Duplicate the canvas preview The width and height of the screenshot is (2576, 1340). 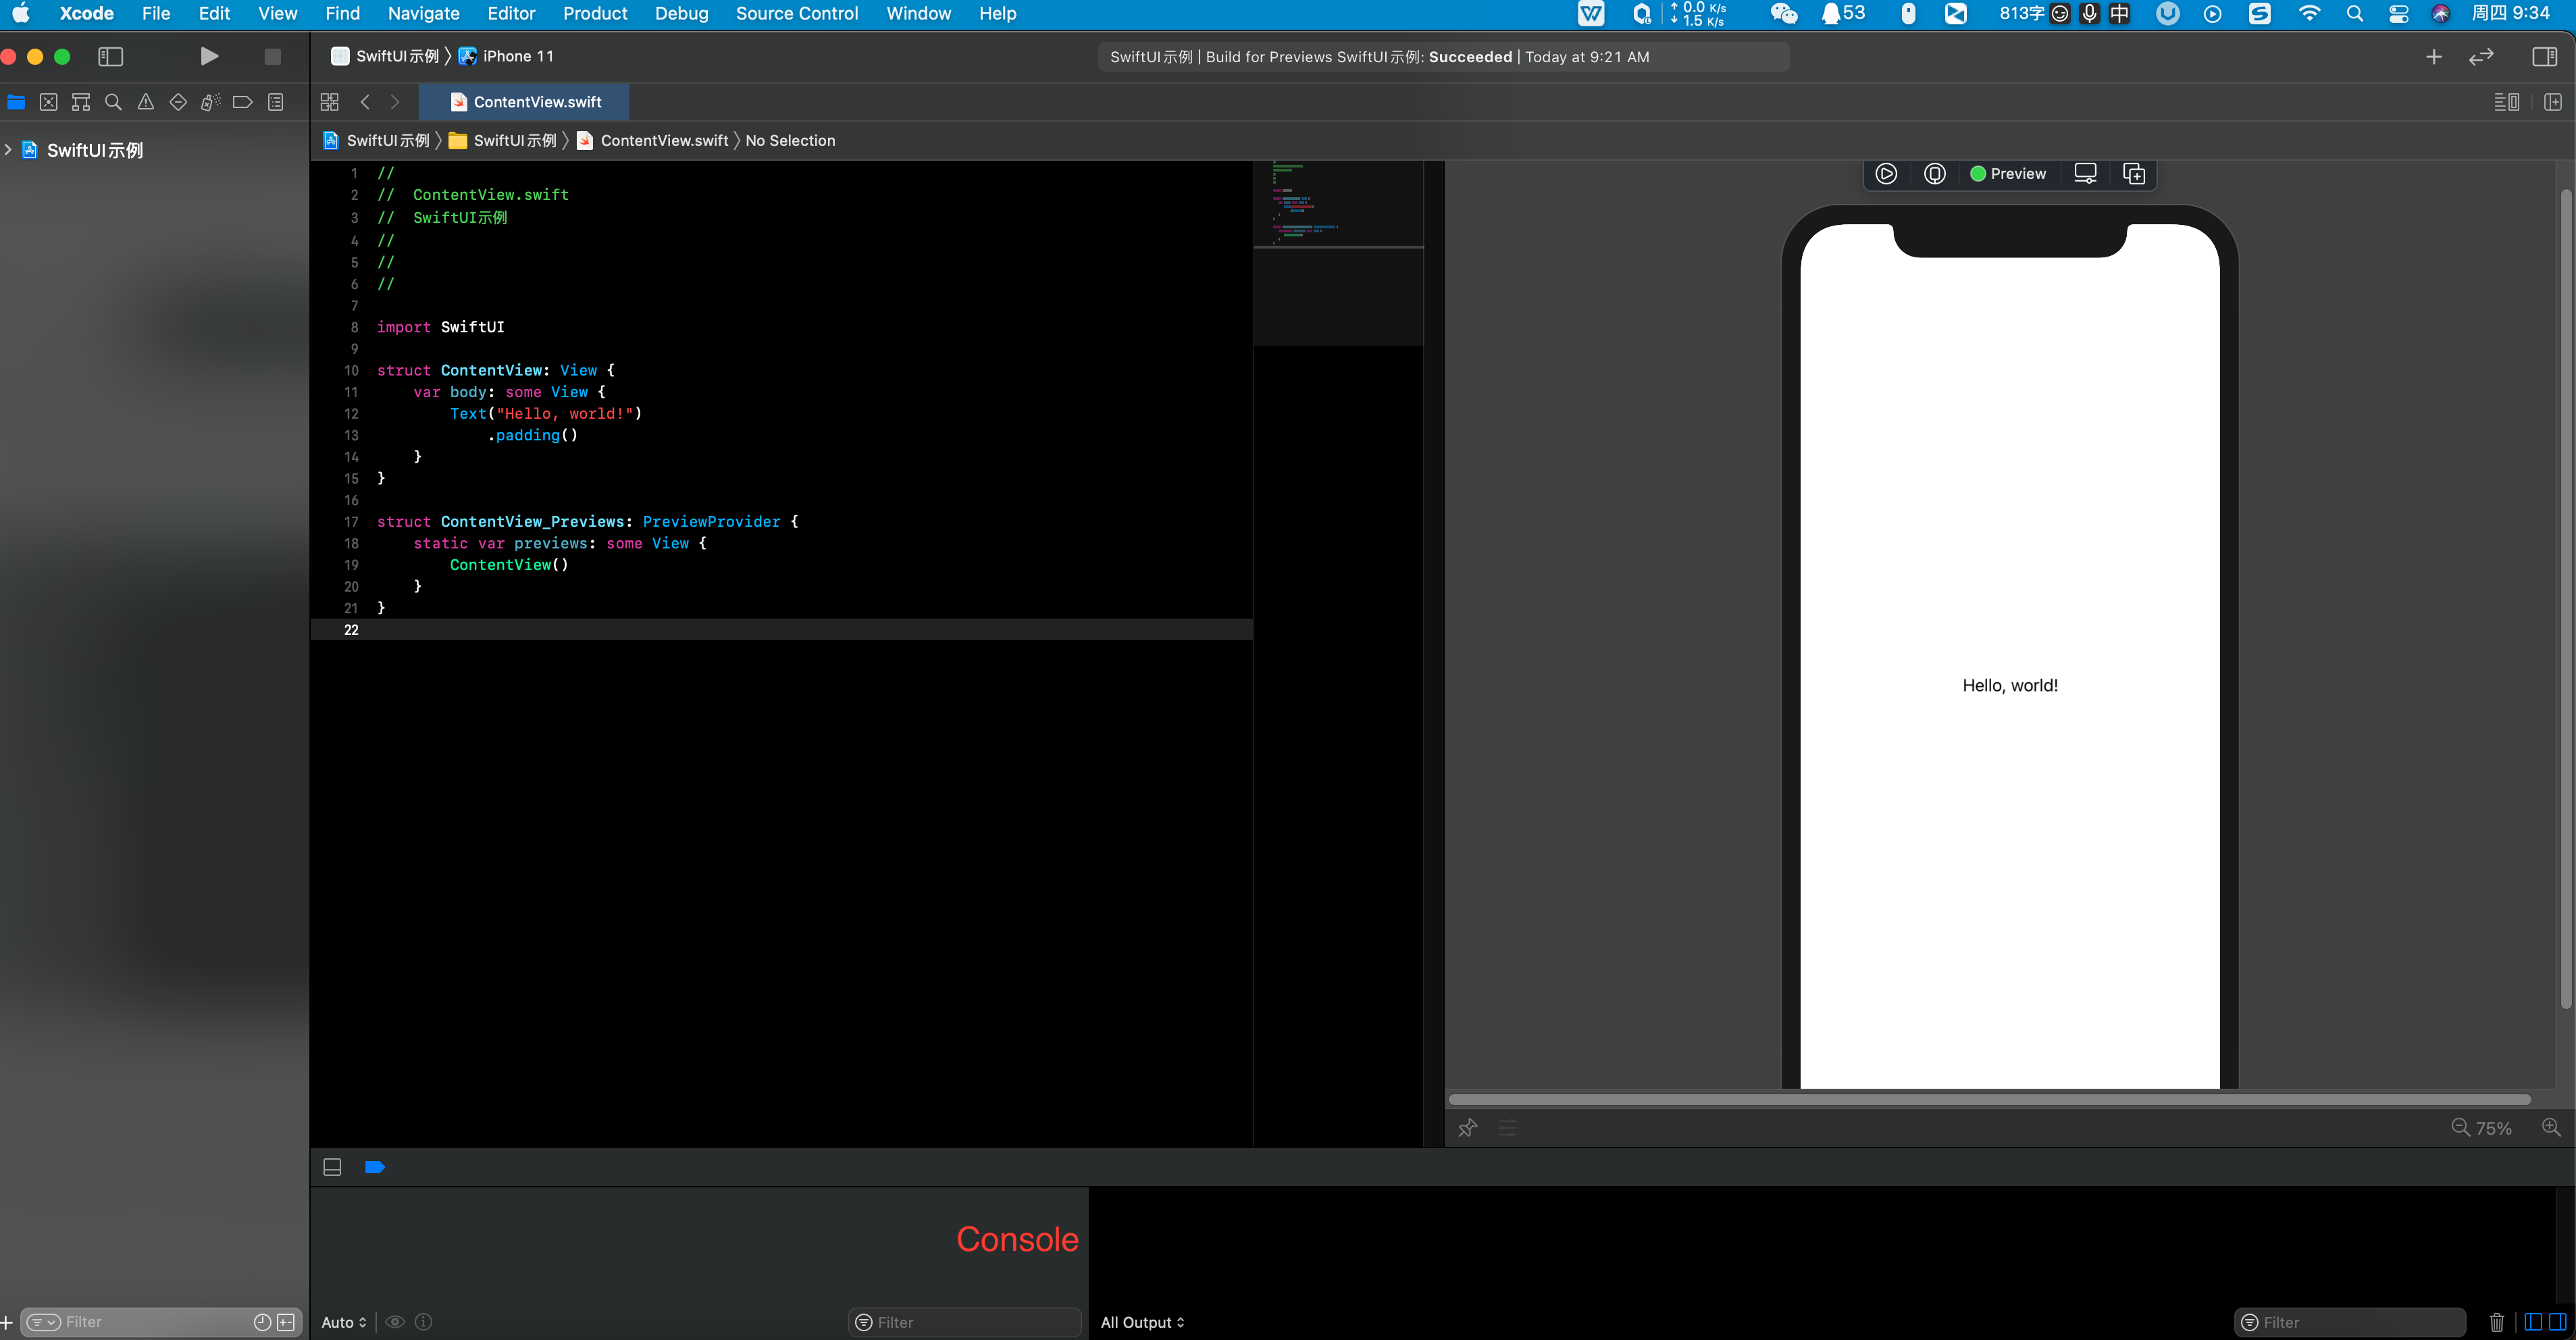pos(2134,174)
